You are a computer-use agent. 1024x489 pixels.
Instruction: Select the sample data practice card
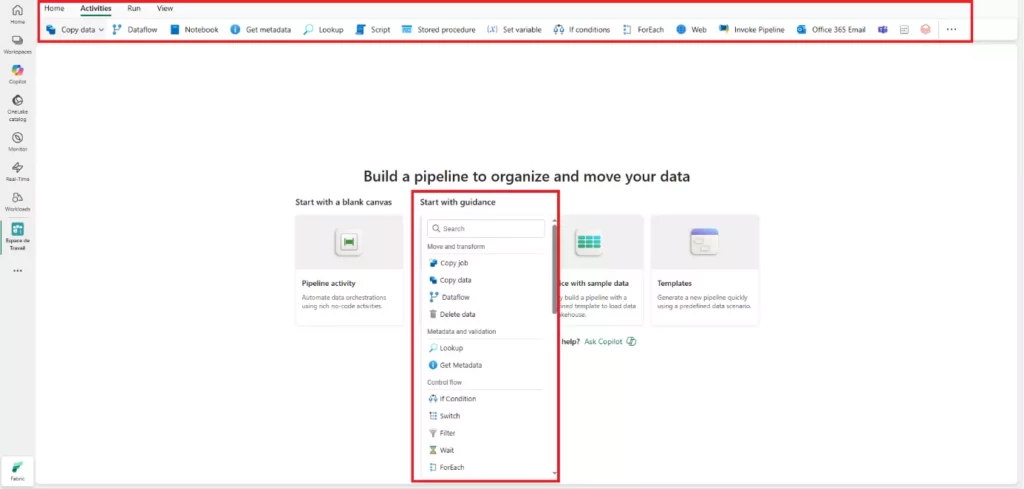(x=601, y=270)
